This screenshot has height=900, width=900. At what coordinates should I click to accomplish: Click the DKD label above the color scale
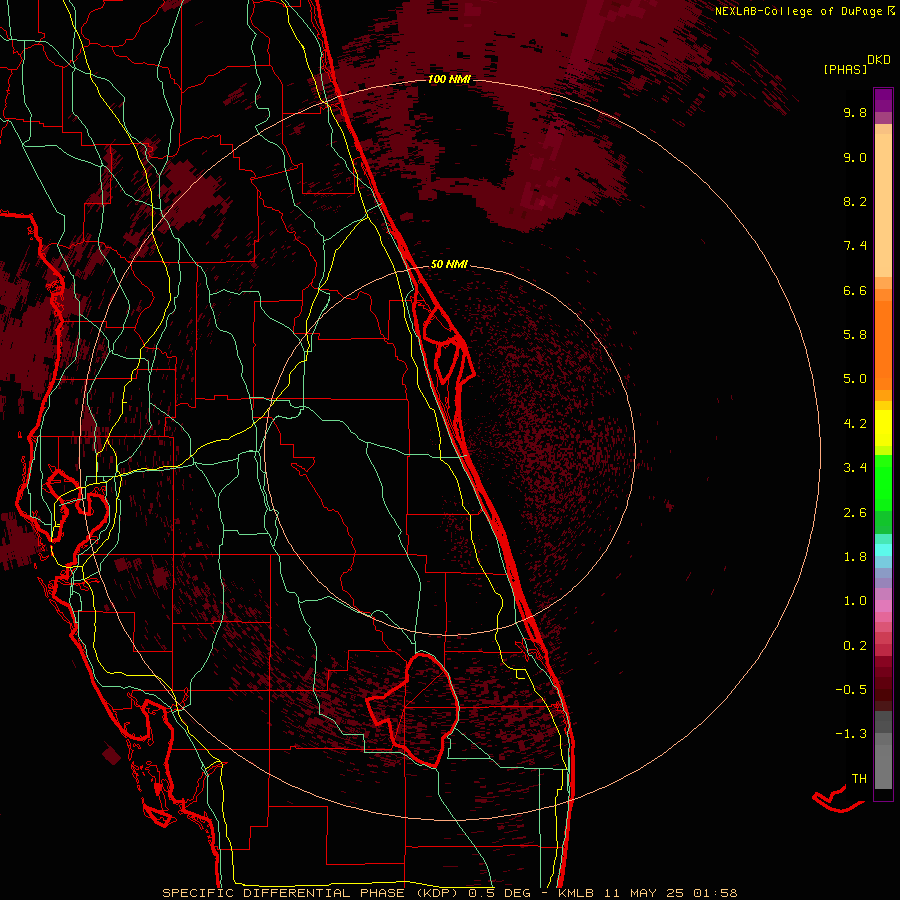pos(879,60)
